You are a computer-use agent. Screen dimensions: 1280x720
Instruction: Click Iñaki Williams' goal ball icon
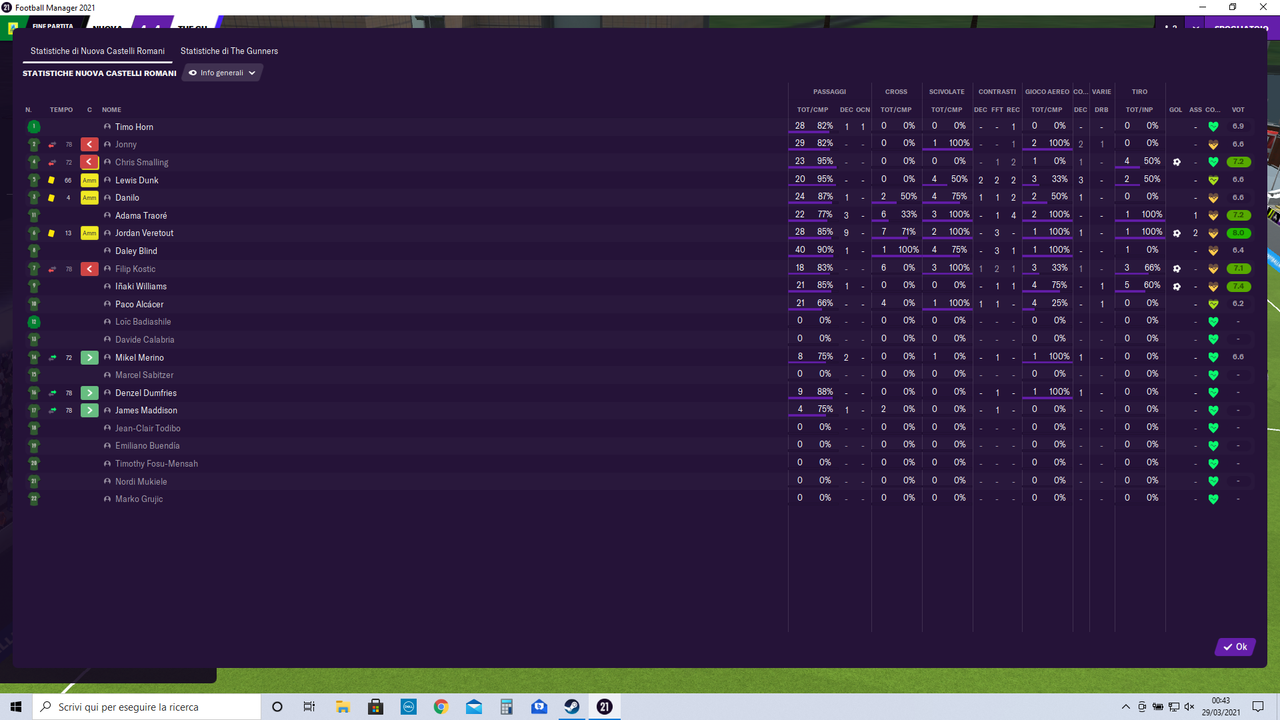point(1177,286)
